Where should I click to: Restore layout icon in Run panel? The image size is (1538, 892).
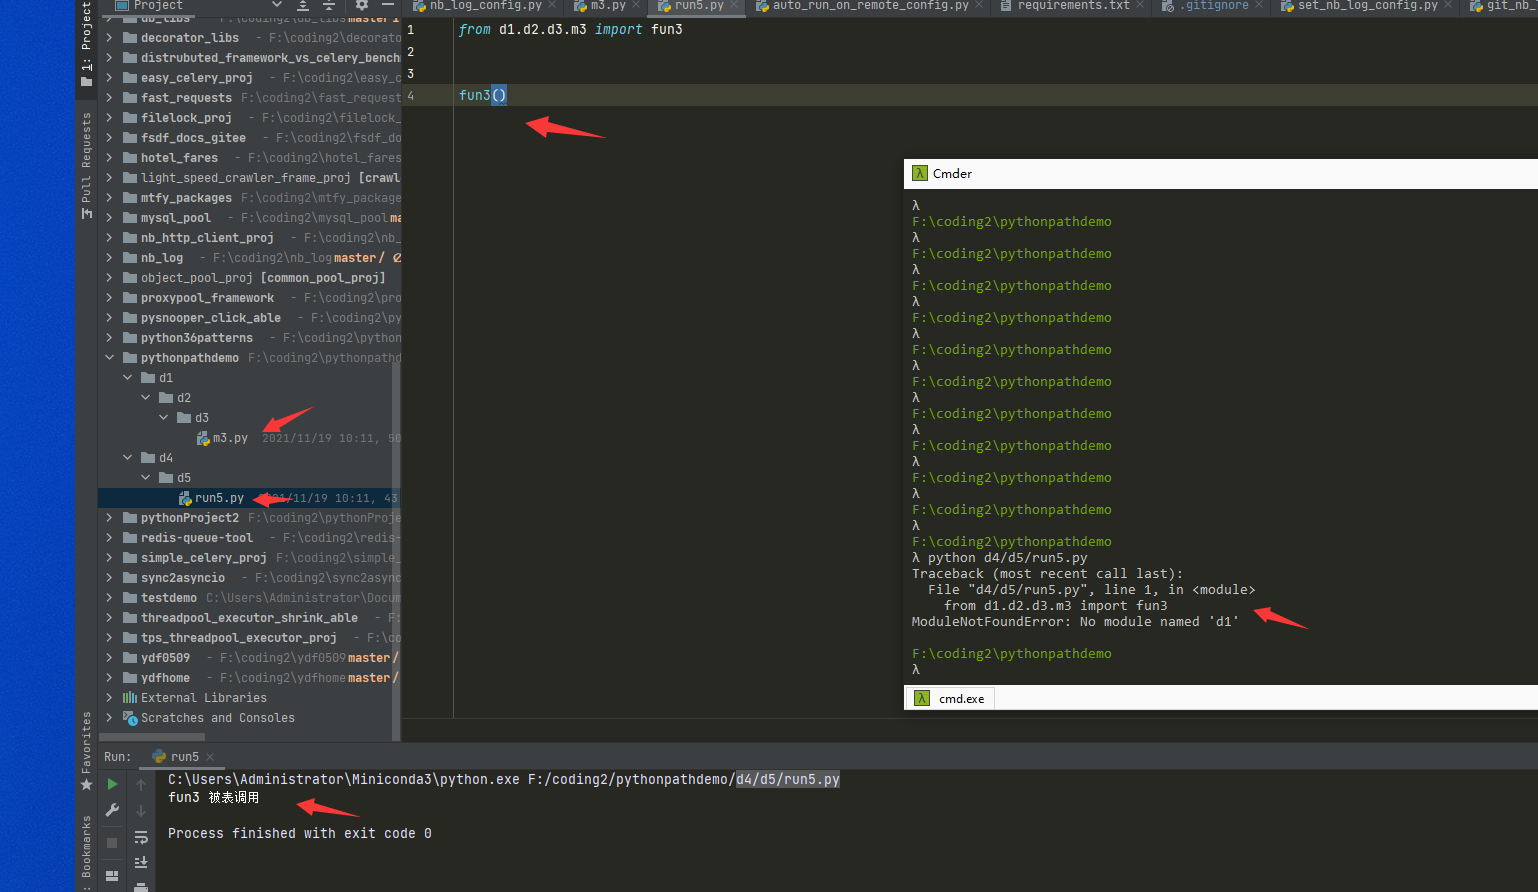click(x=112, y=876)
